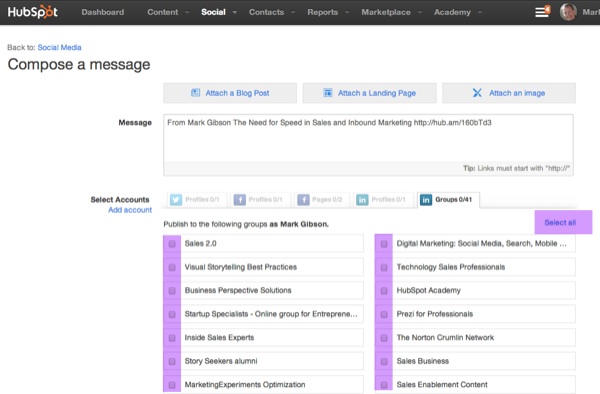Check Inside Sales Experts group
The height and width of the screenshot is (394, 600).
[172, 338]
